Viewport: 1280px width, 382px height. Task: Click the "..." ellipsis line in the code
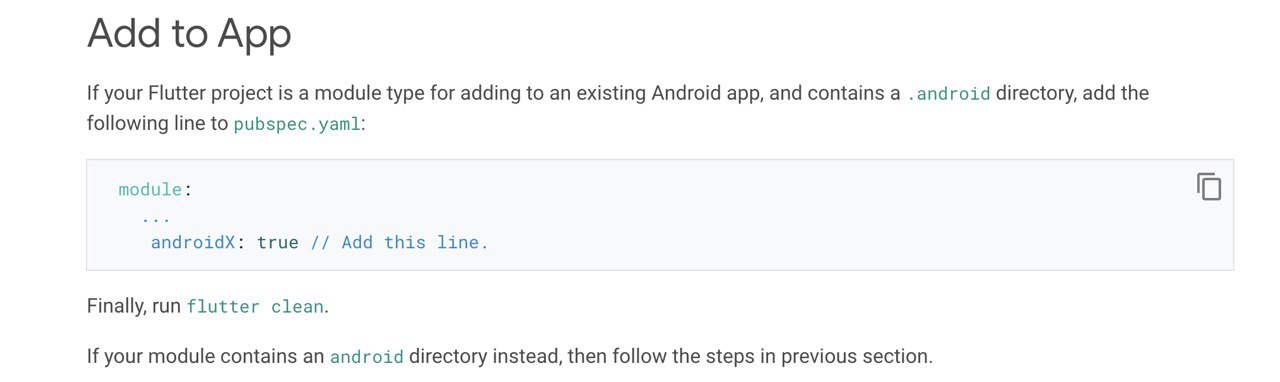pyautogui.click(x=155, y=218)
